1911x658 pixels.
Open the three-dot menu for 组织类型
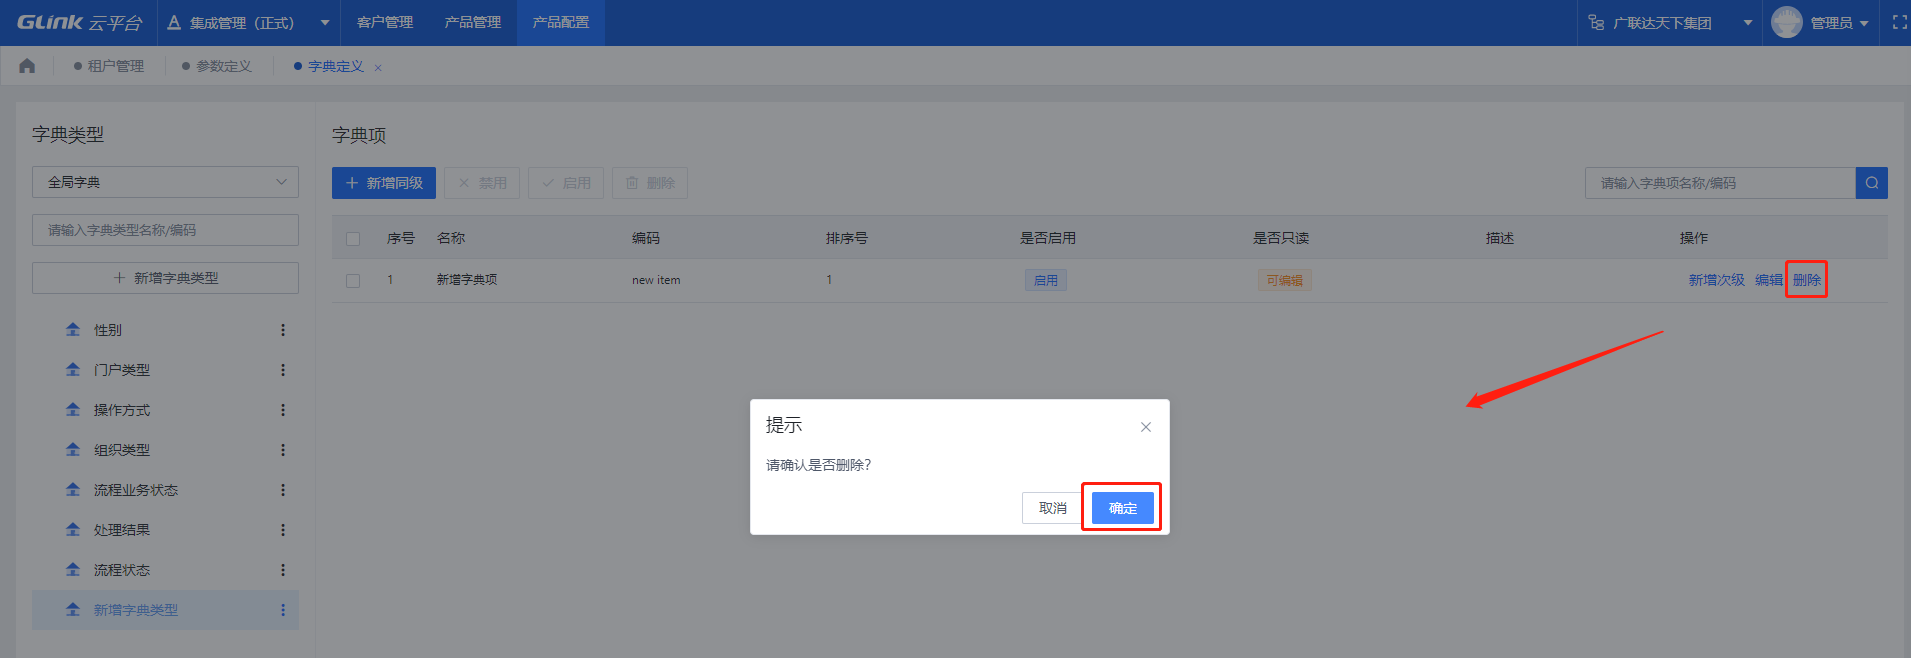(283, 450)
